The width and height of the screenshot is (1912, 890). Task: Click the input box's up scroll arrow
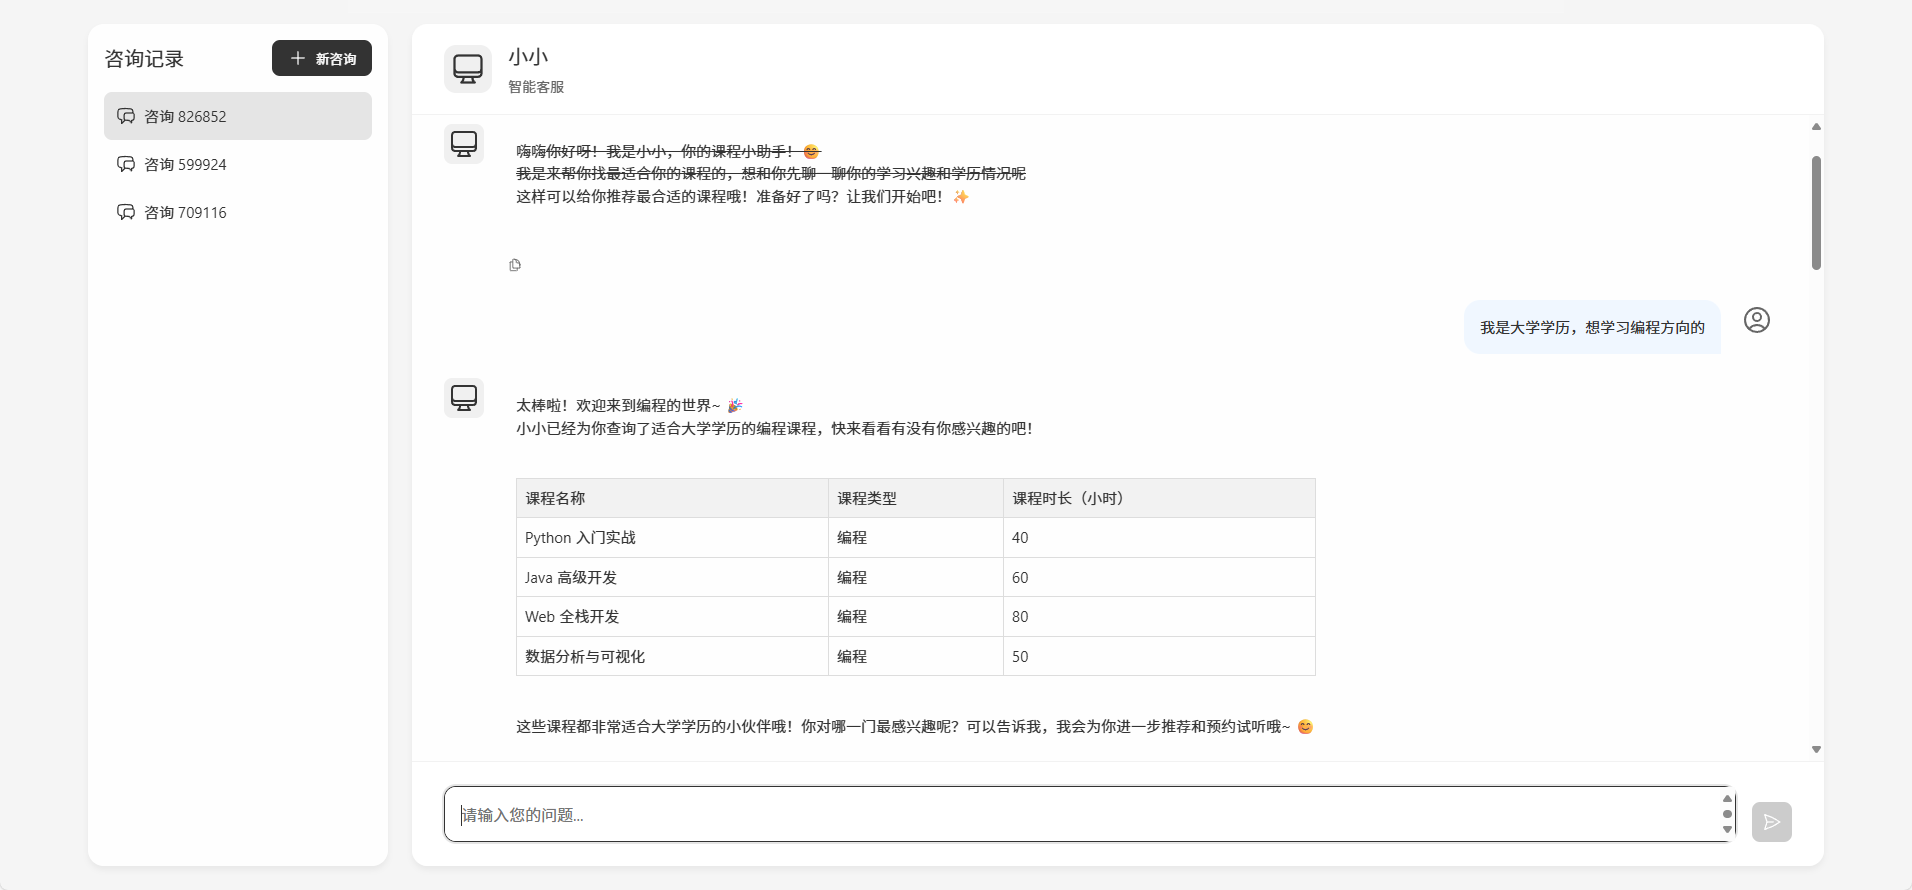(x=1727, y=798)
